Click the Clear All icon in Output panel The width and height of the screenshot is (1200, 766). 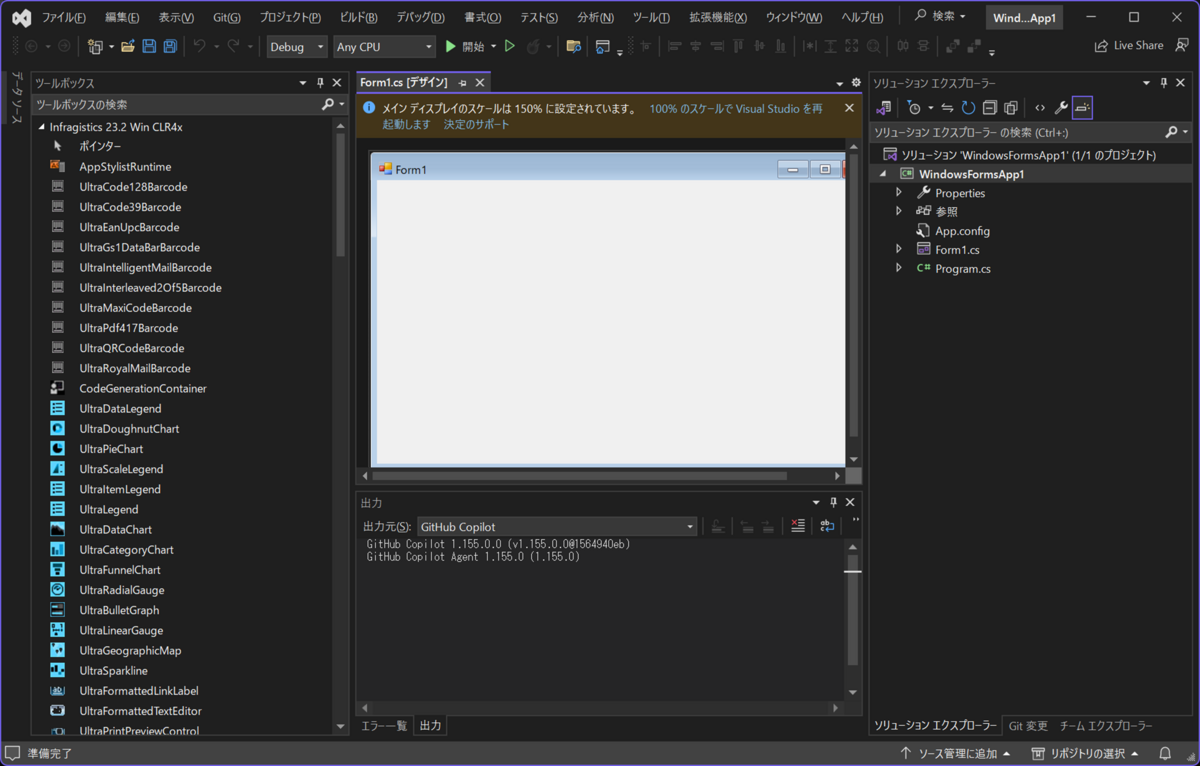point(797,526)
